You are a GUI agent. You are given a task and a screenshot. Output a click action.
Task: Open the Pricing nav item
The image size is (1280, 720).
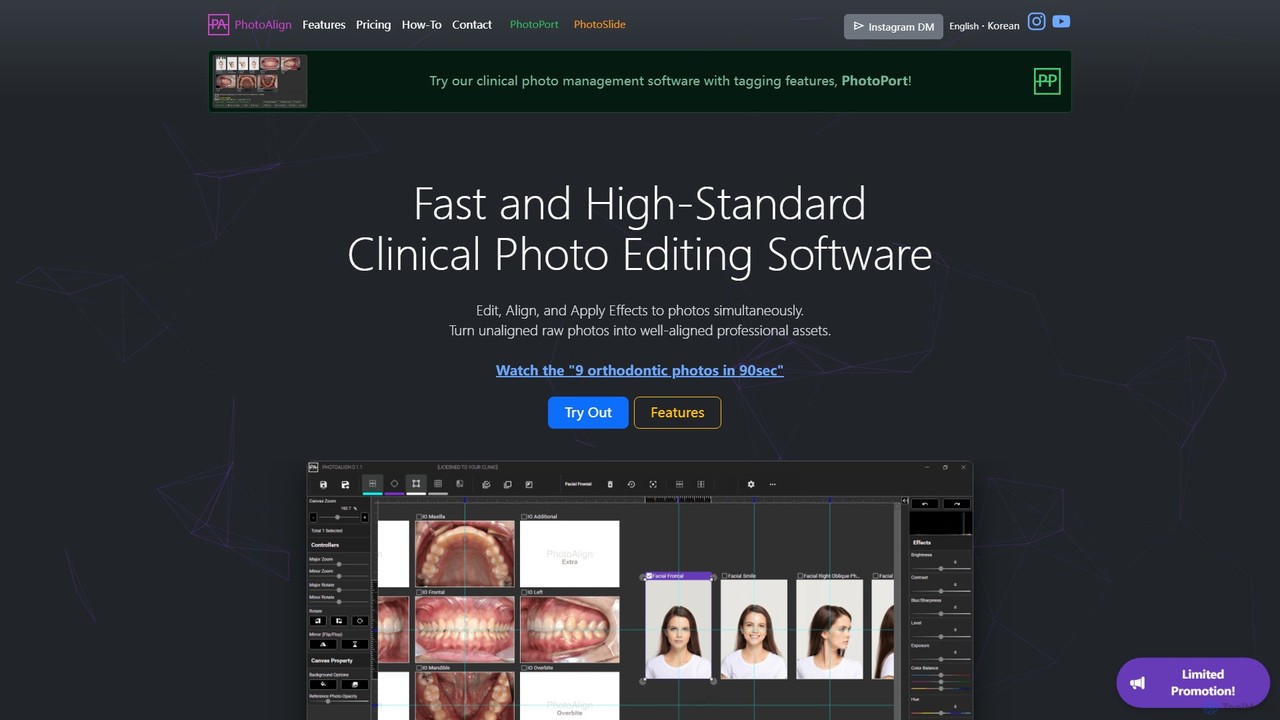373,24
